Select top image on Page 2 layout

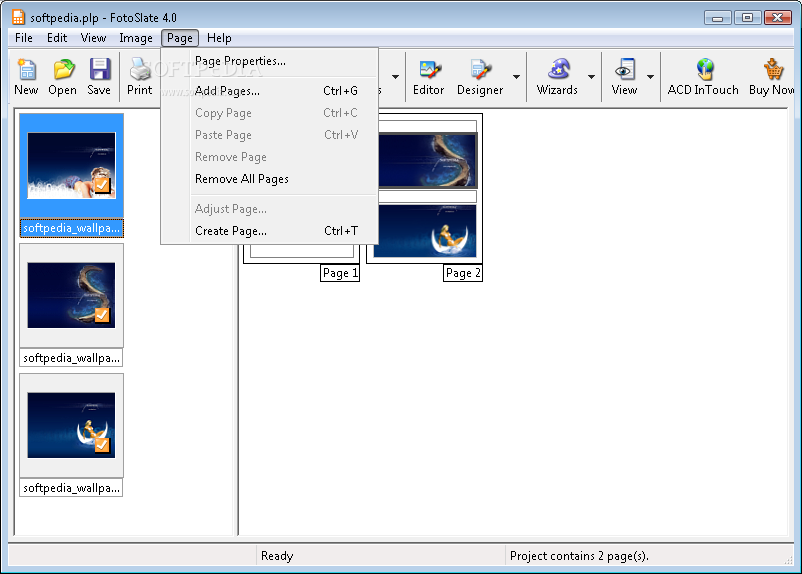coord(428,160)
